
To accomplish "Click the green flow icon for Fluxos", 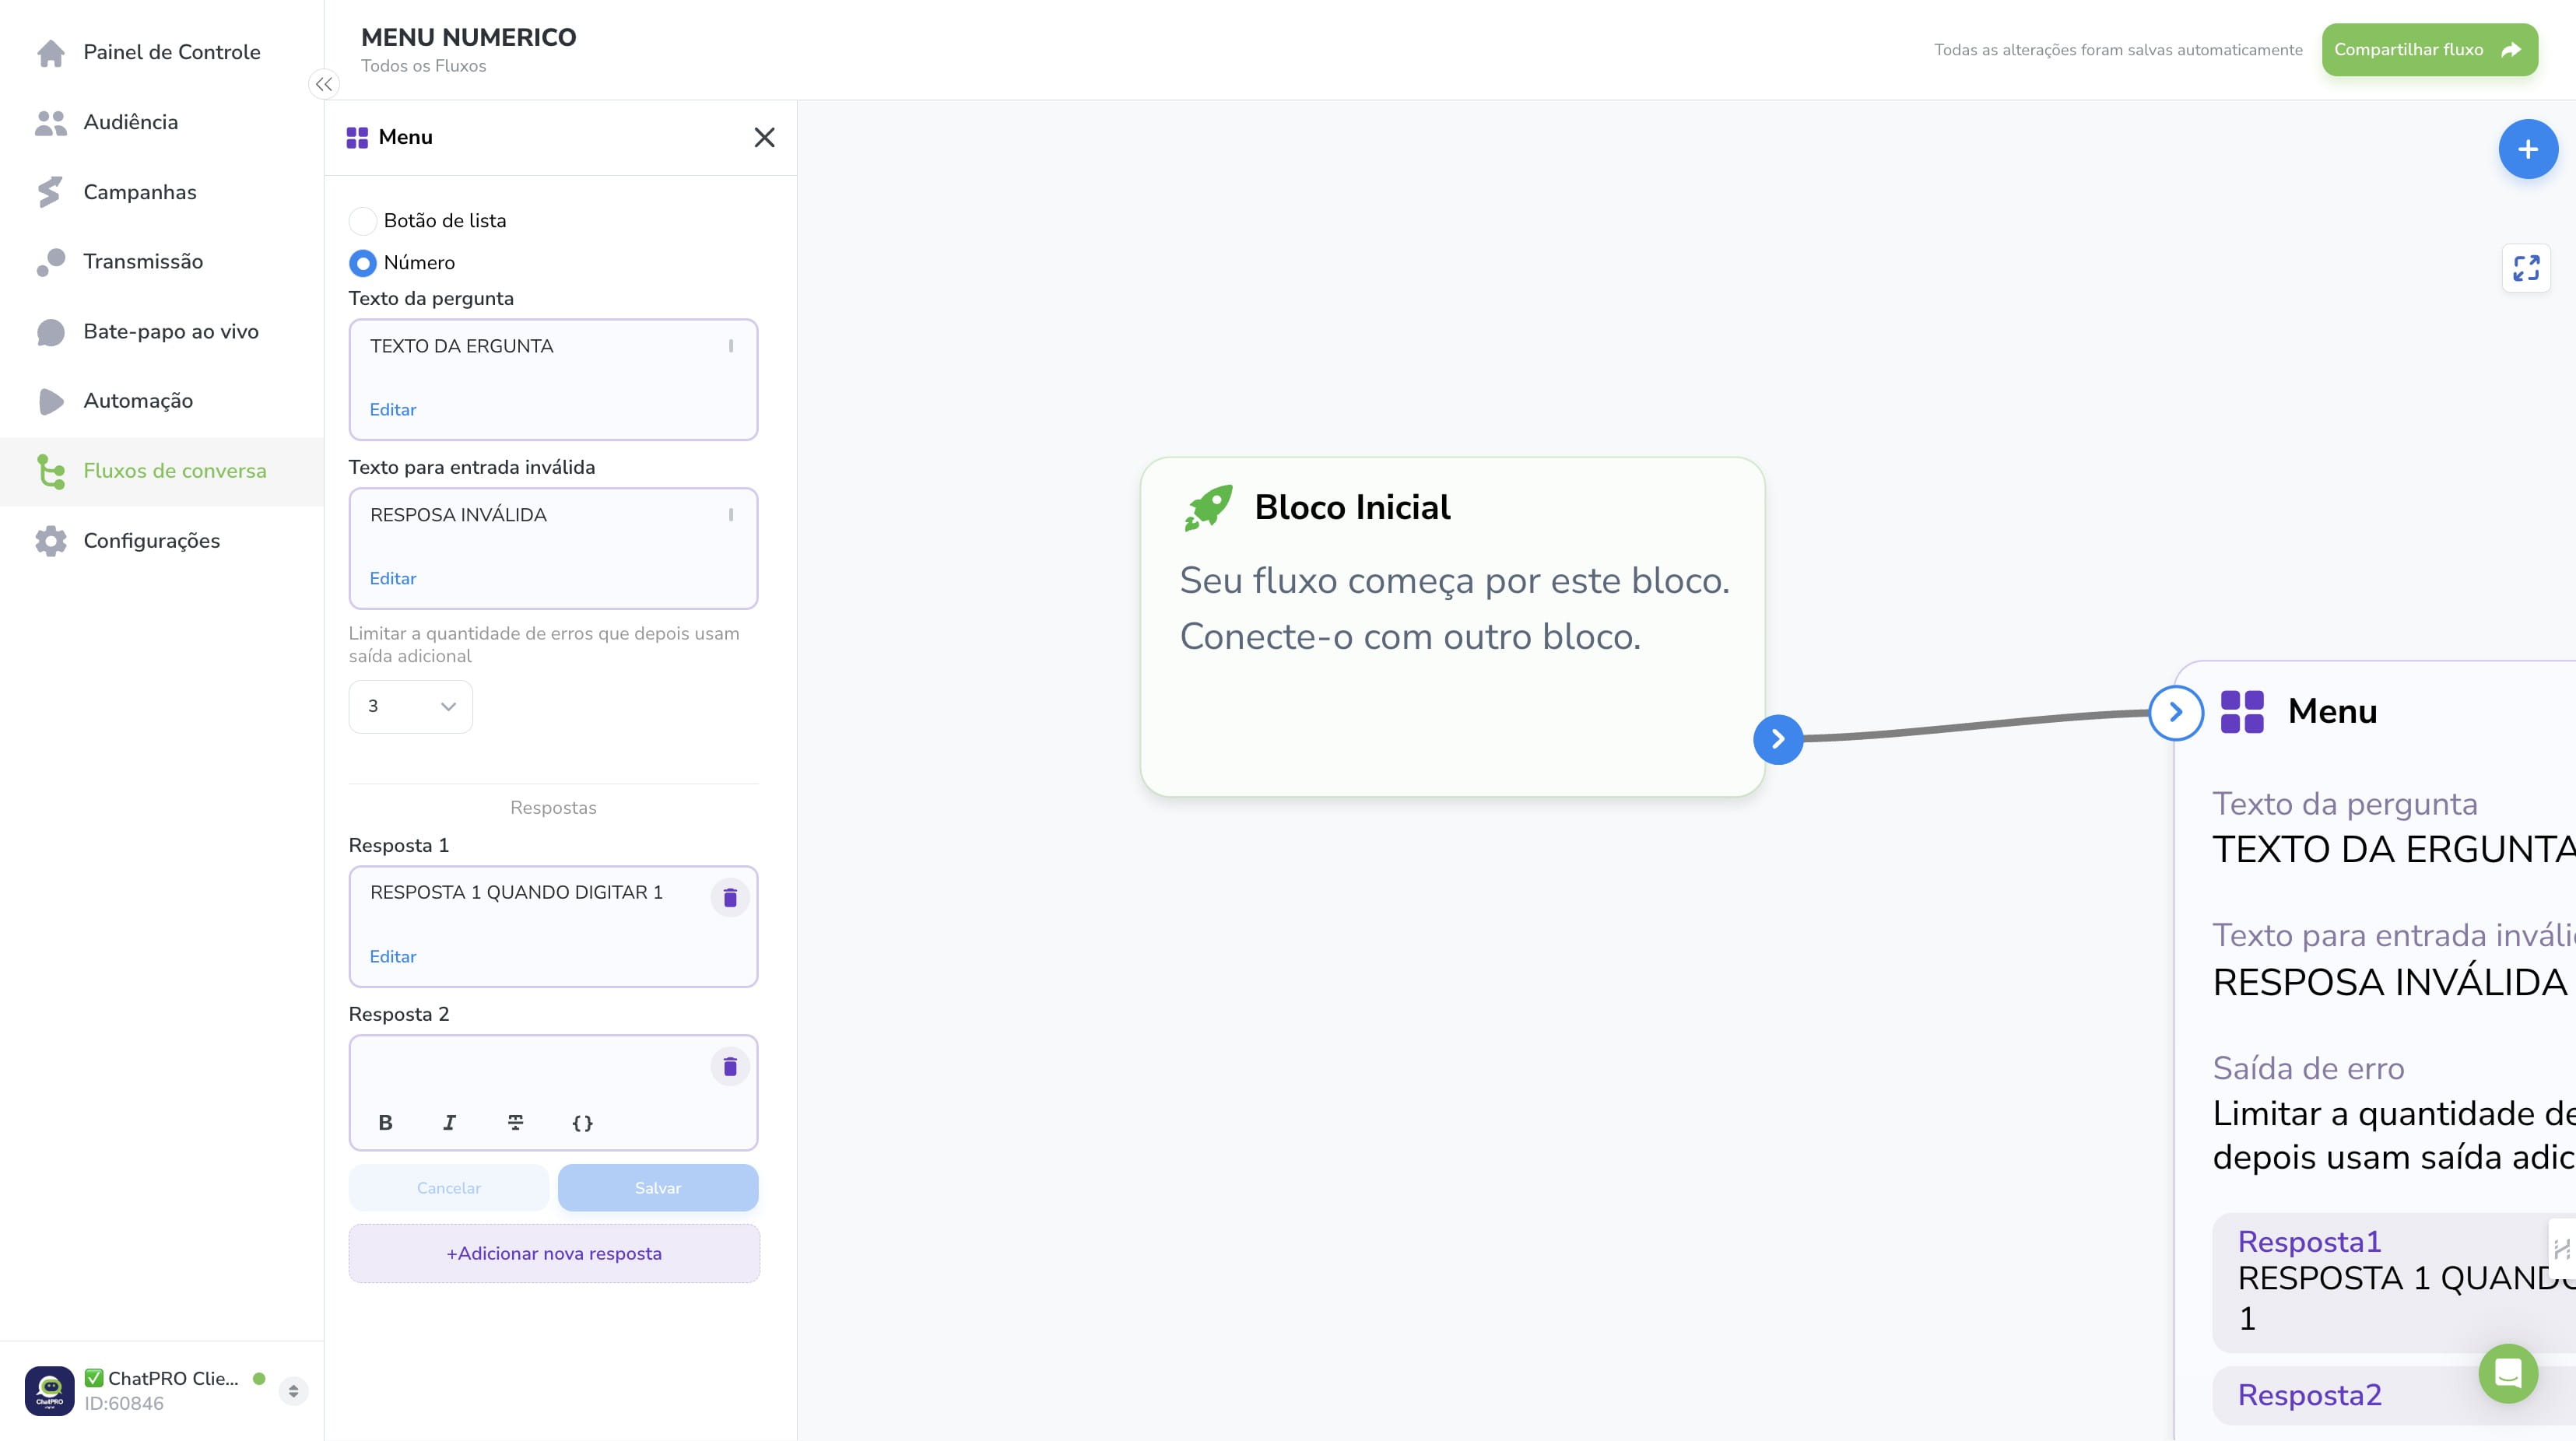I will [x=51, y=471].
